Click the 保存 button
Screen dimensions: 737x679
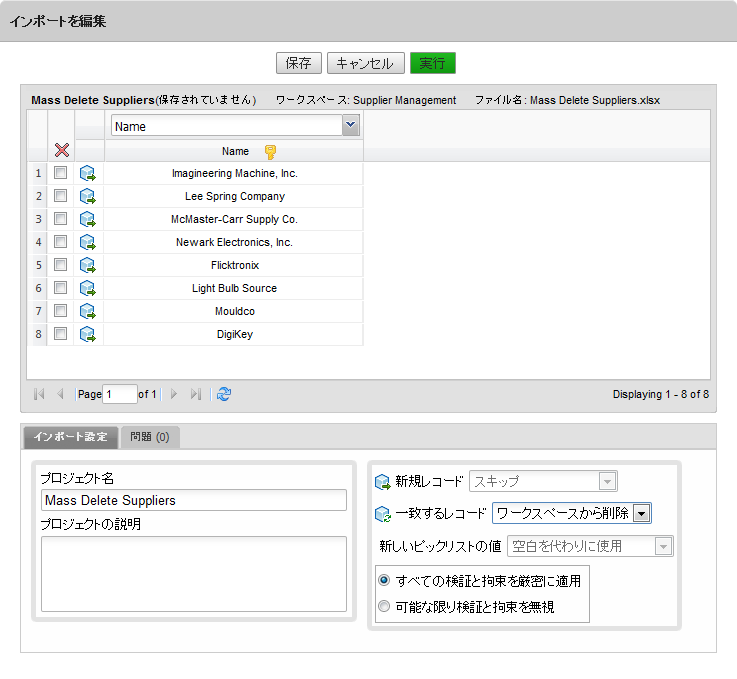pos(298,63)
